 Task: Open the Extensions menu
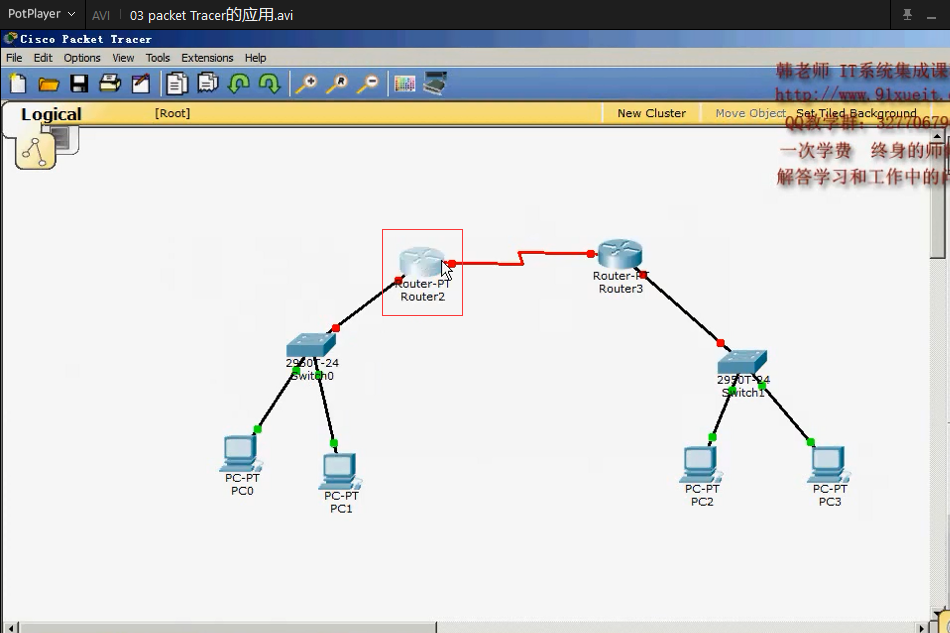207,58
